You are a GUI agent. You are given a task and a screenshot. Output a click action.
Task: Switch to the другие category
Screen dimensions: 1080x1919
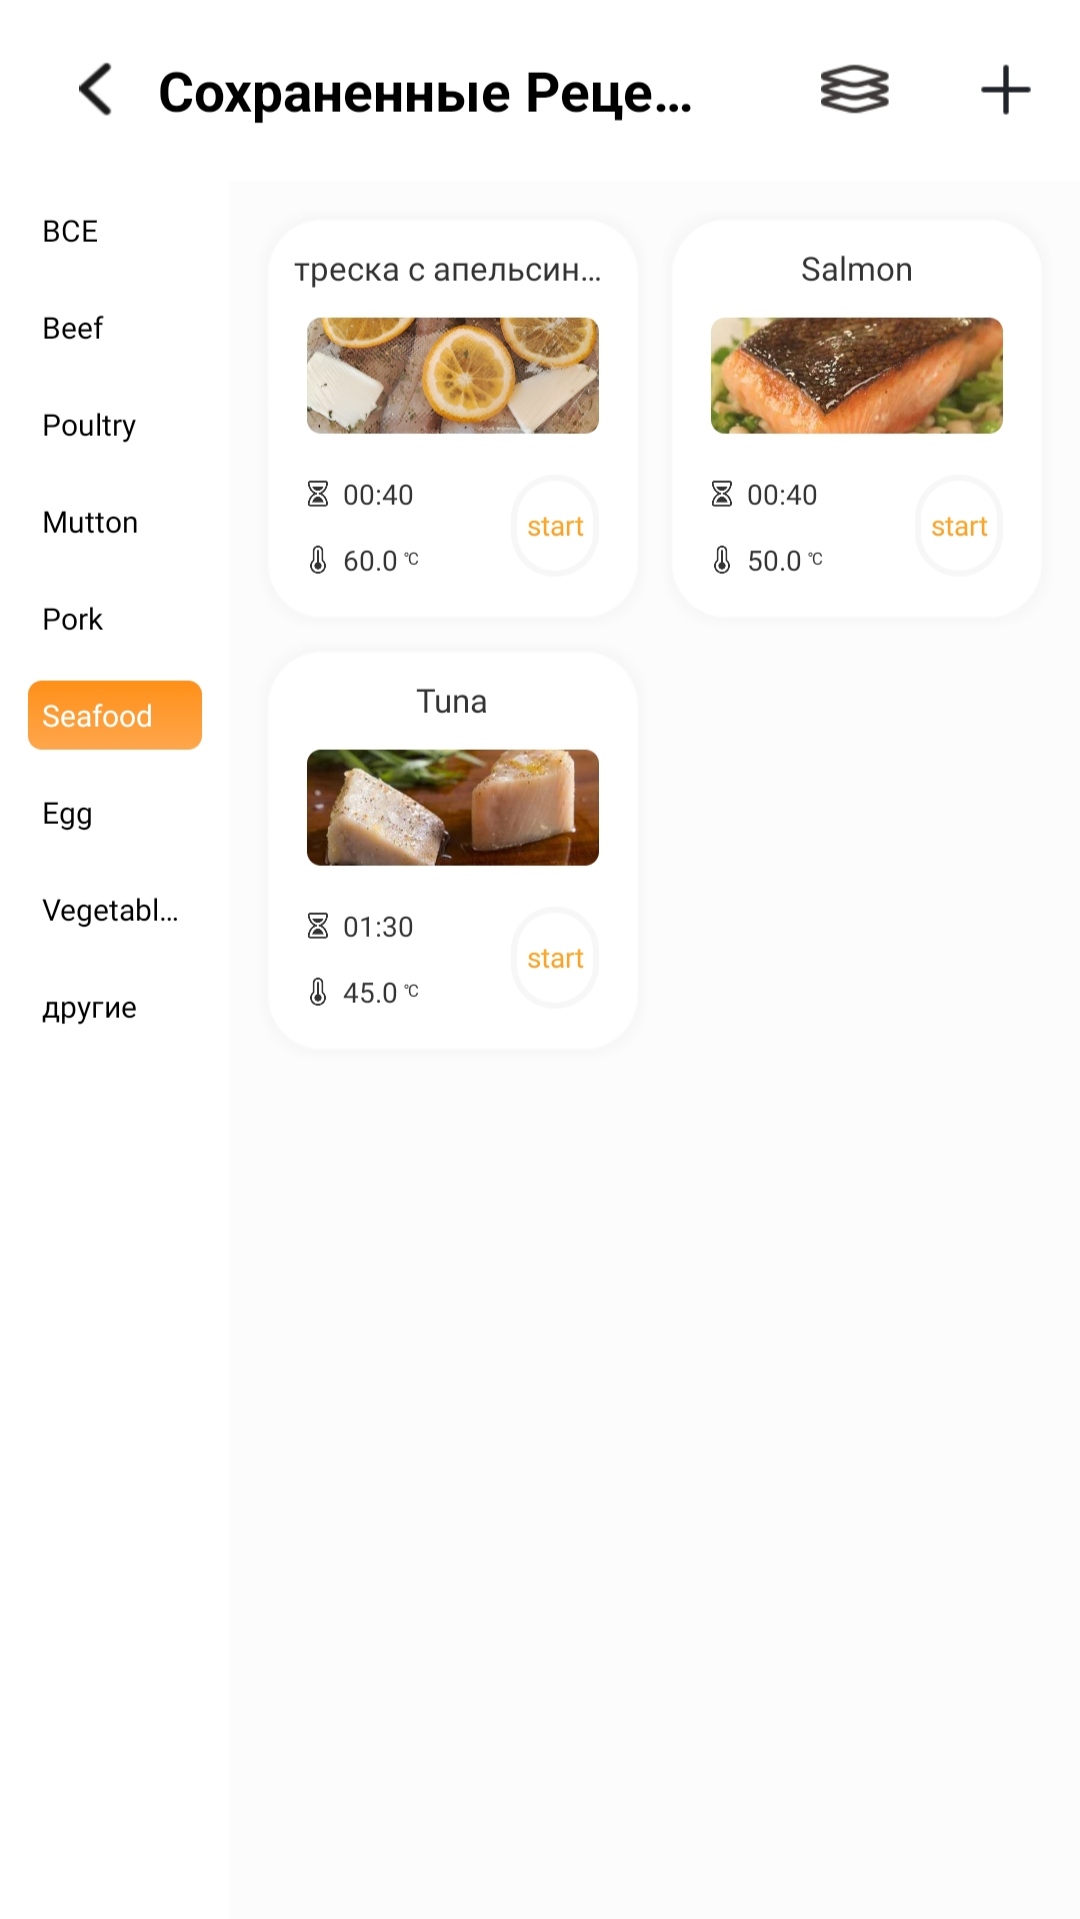point(89,1007)
